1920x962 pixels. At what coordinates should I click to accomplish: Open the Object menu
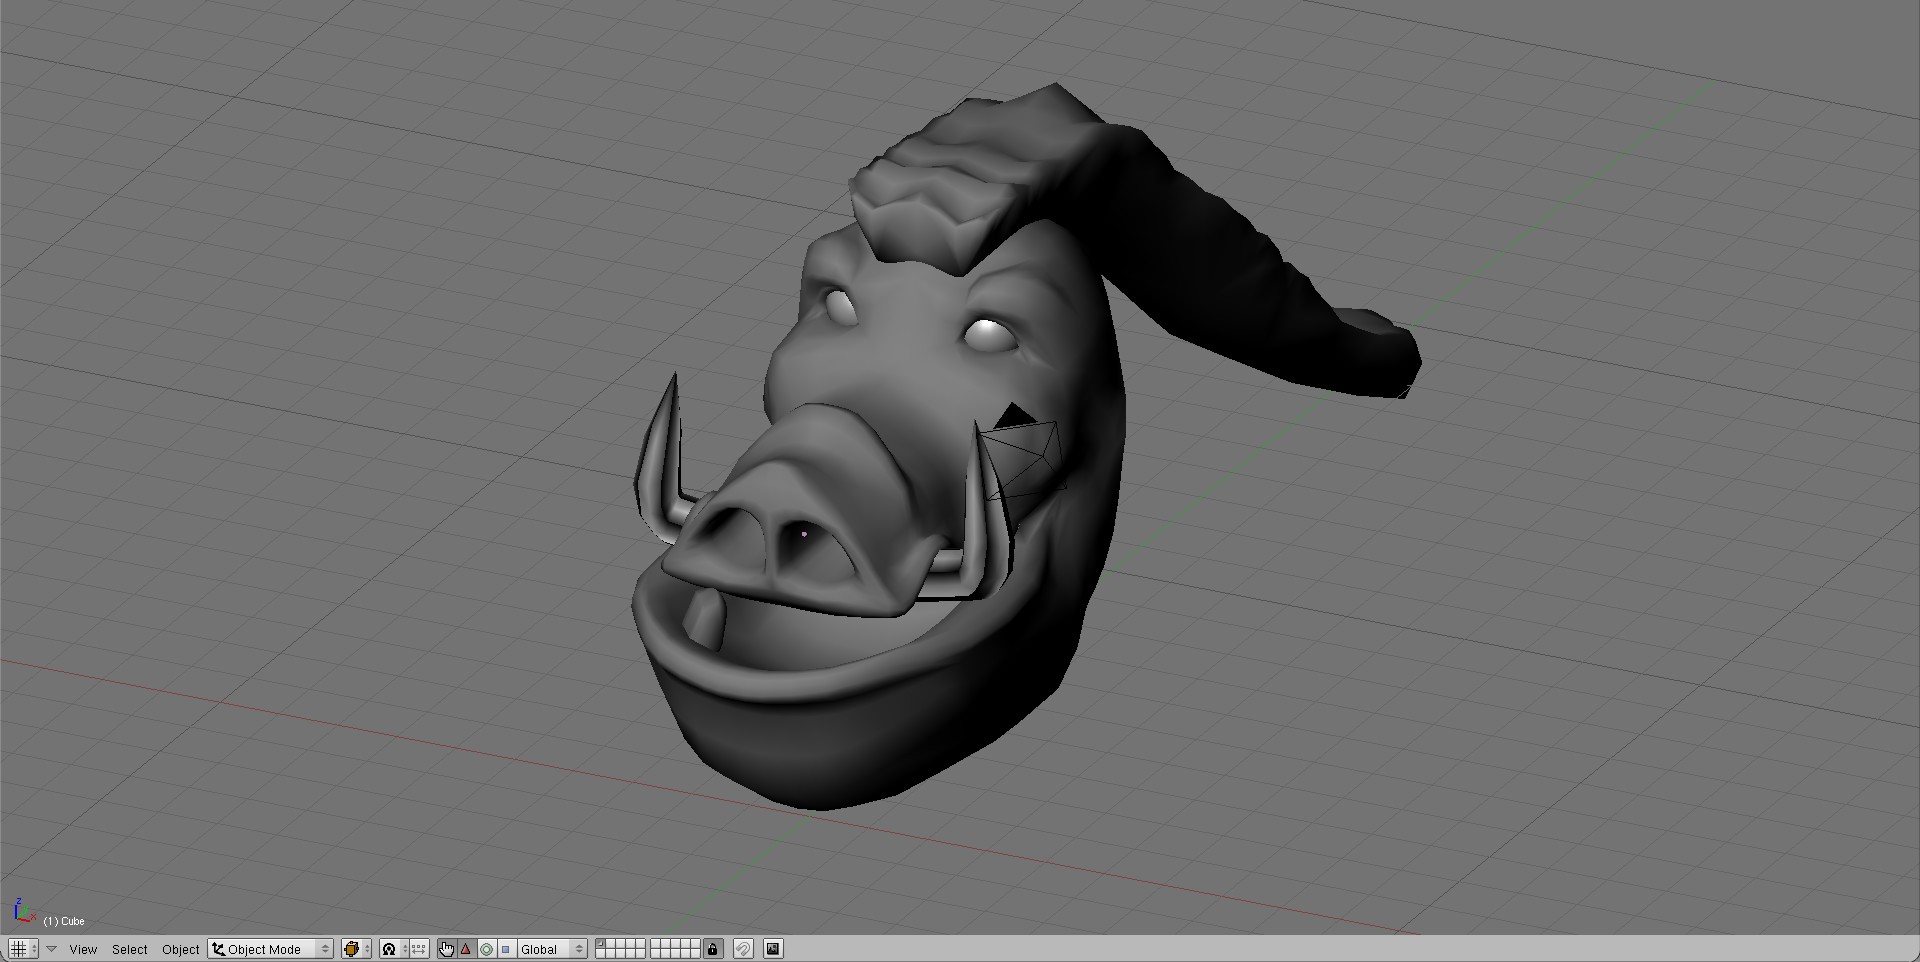(180, 949)
